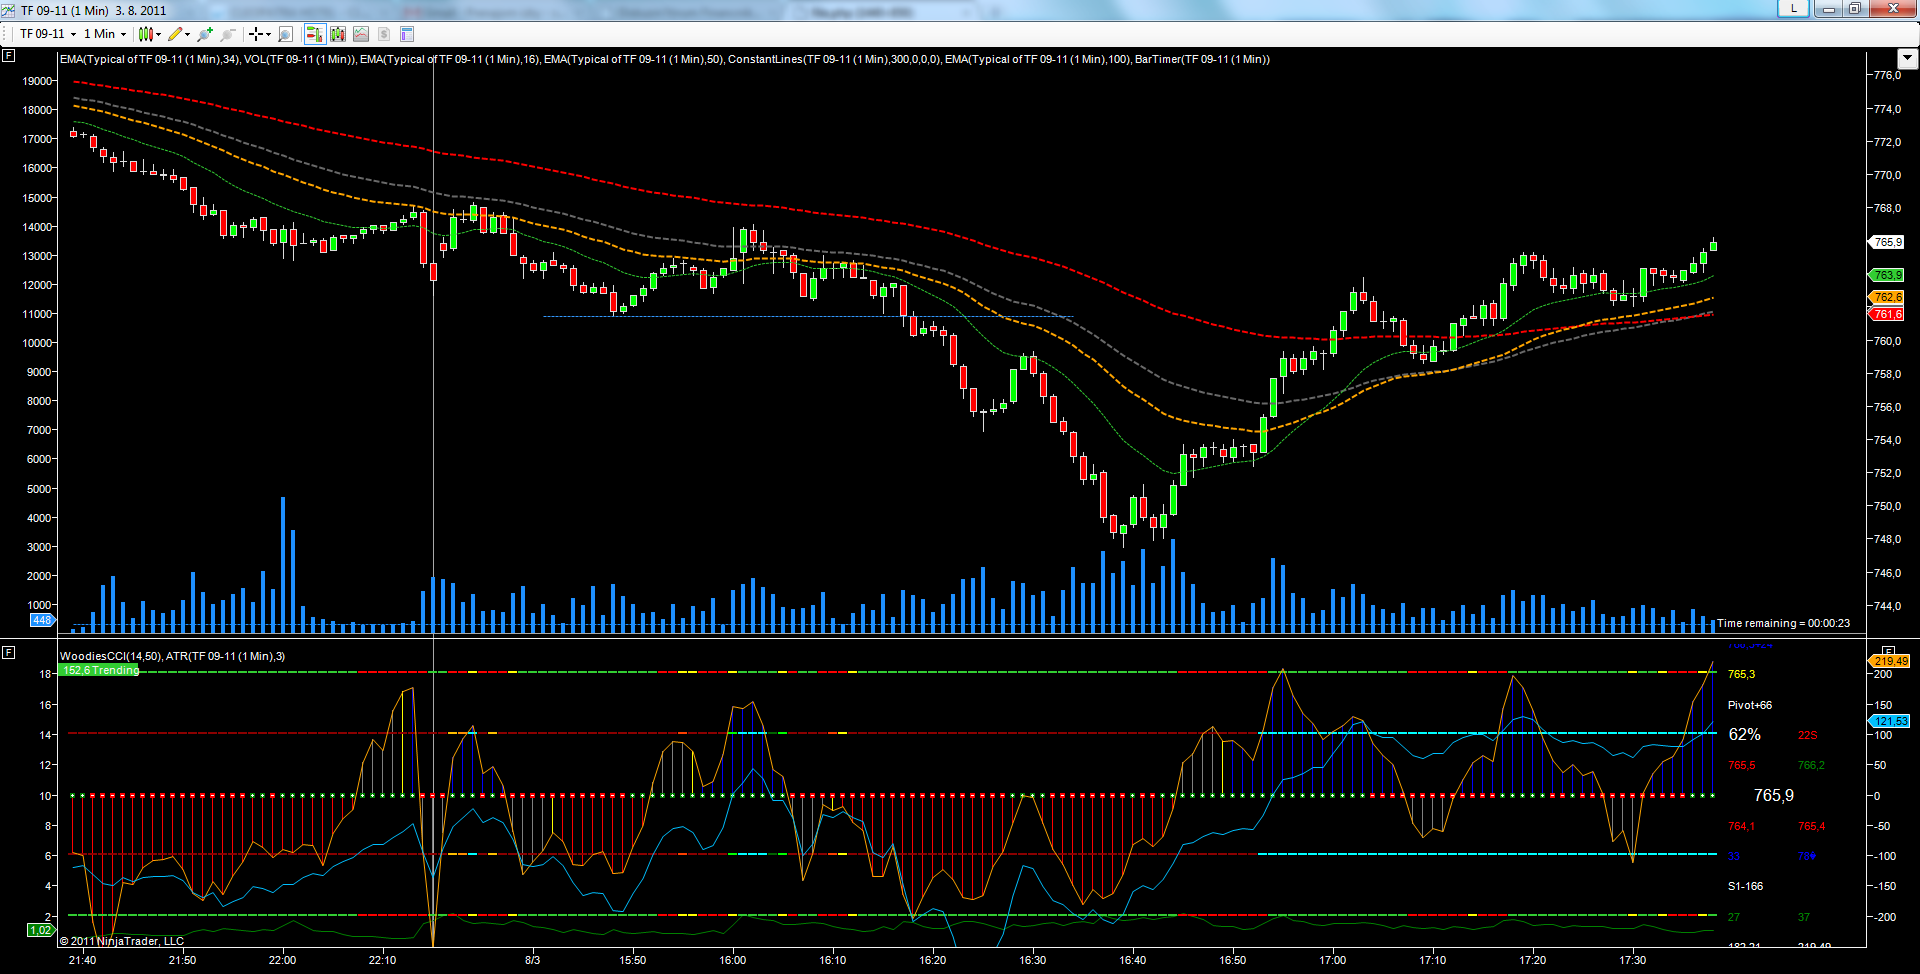Image resolution: width=1920 pixels, height=974 pixels.
Task: Click the red 761,6 EMA price tag
Action: click(1887, 314)
